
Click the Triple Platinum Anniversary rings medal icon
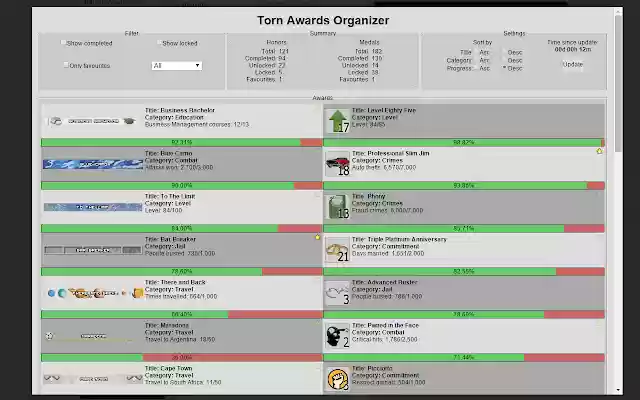tap(338, 250)
